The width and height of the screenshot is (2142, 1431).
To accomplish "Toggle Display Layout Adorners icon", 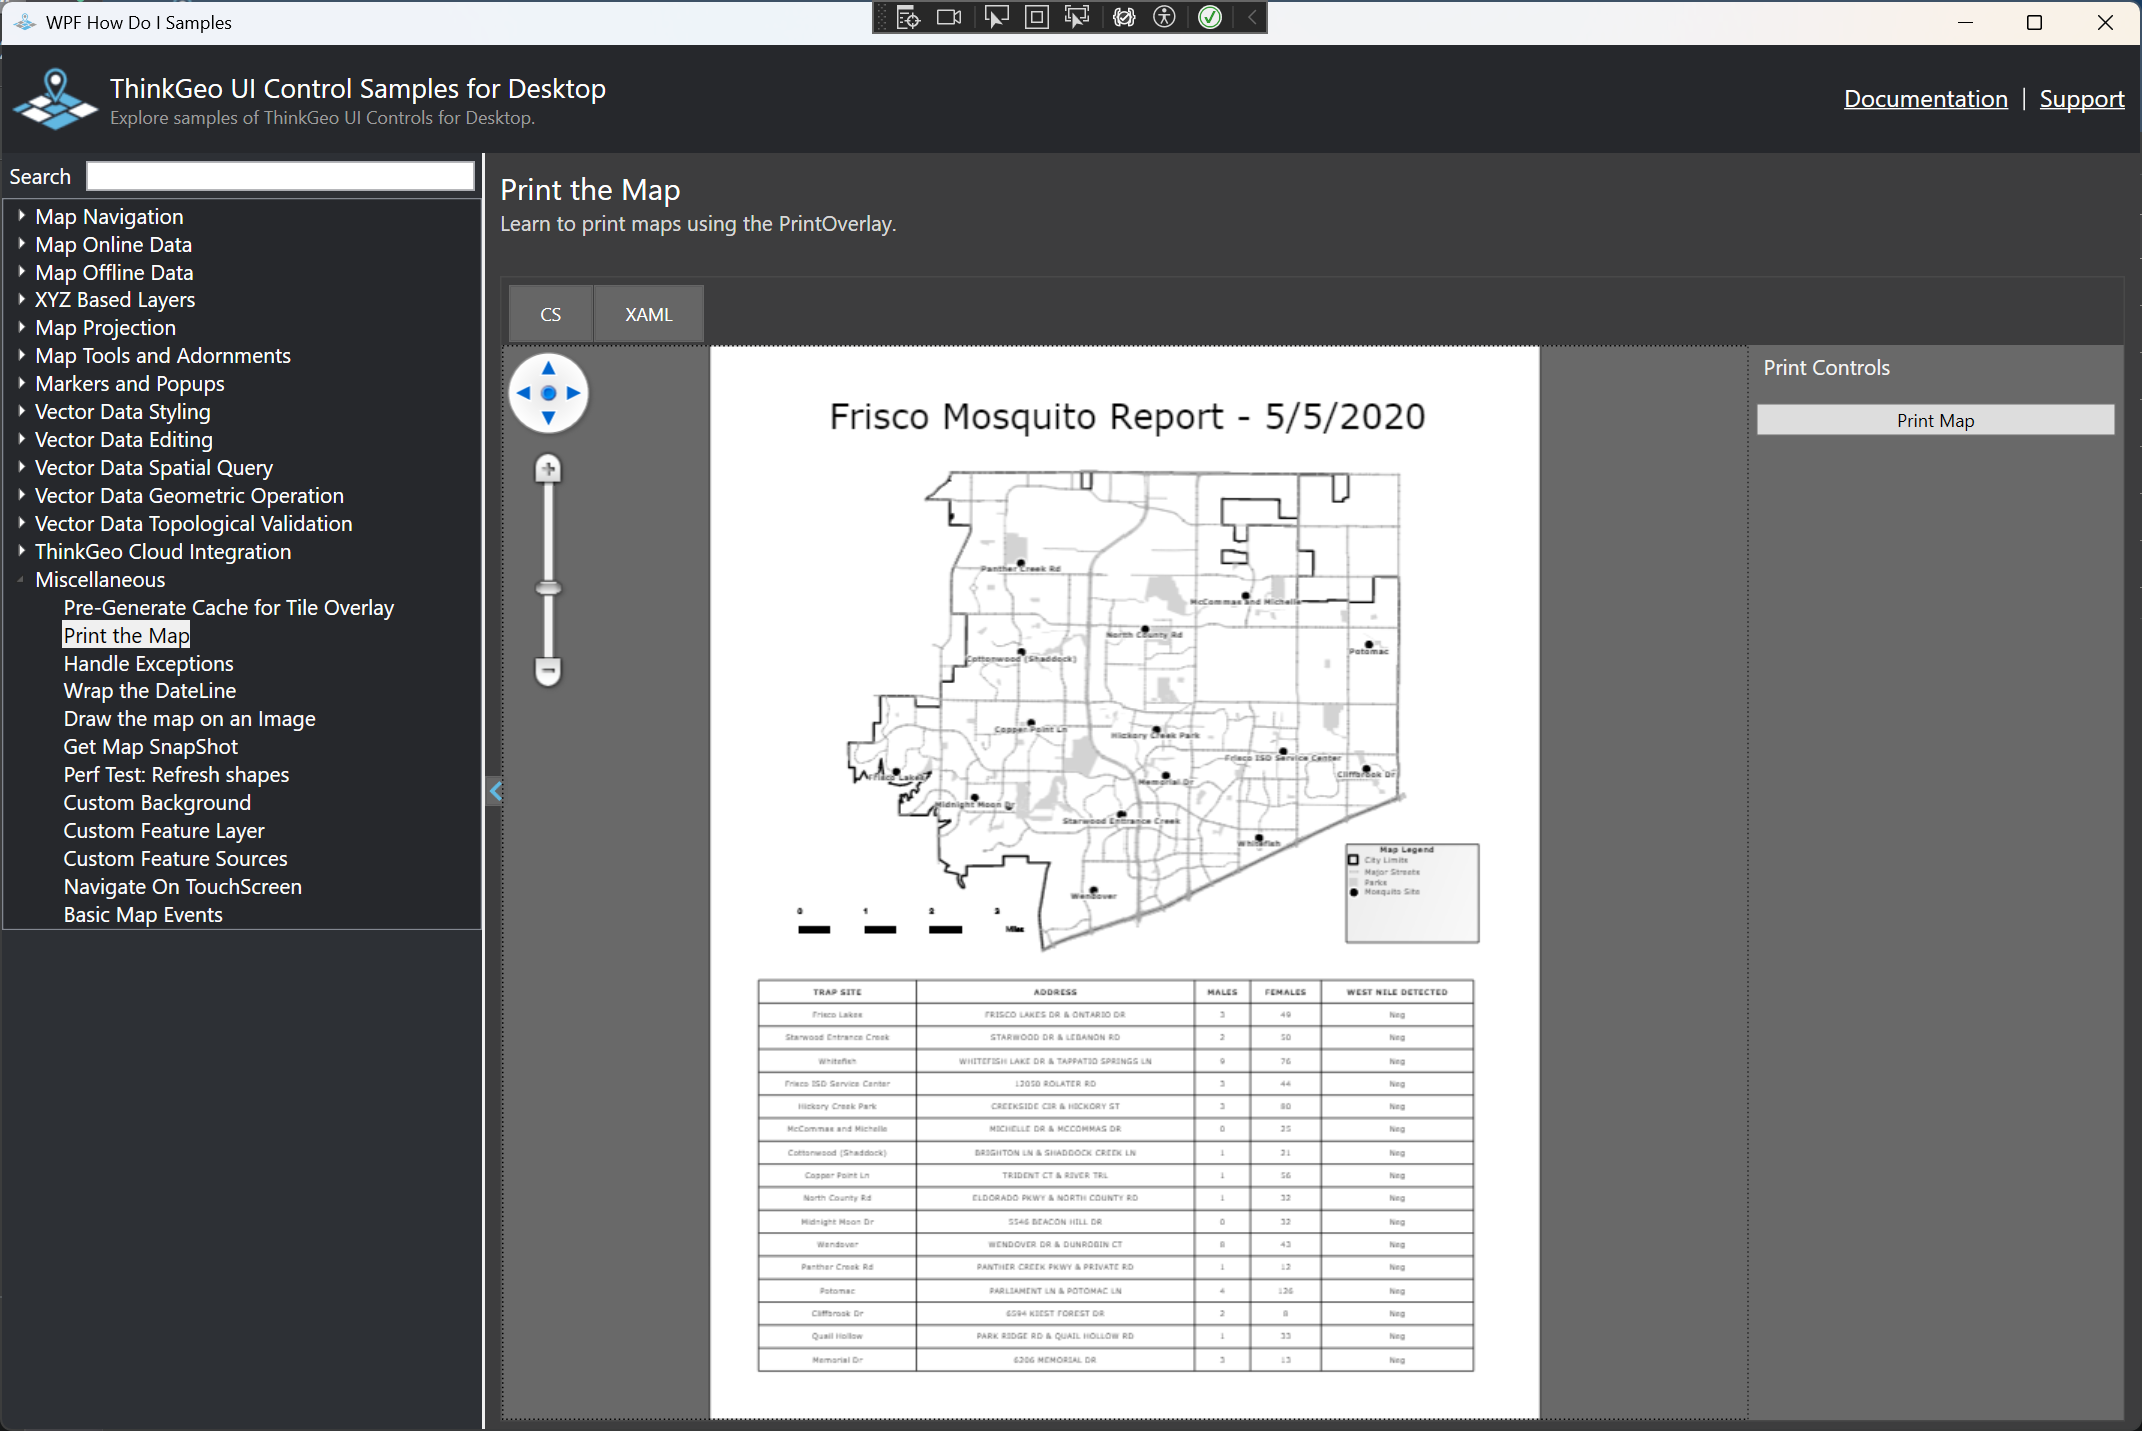I will (x=1037, y=17).
